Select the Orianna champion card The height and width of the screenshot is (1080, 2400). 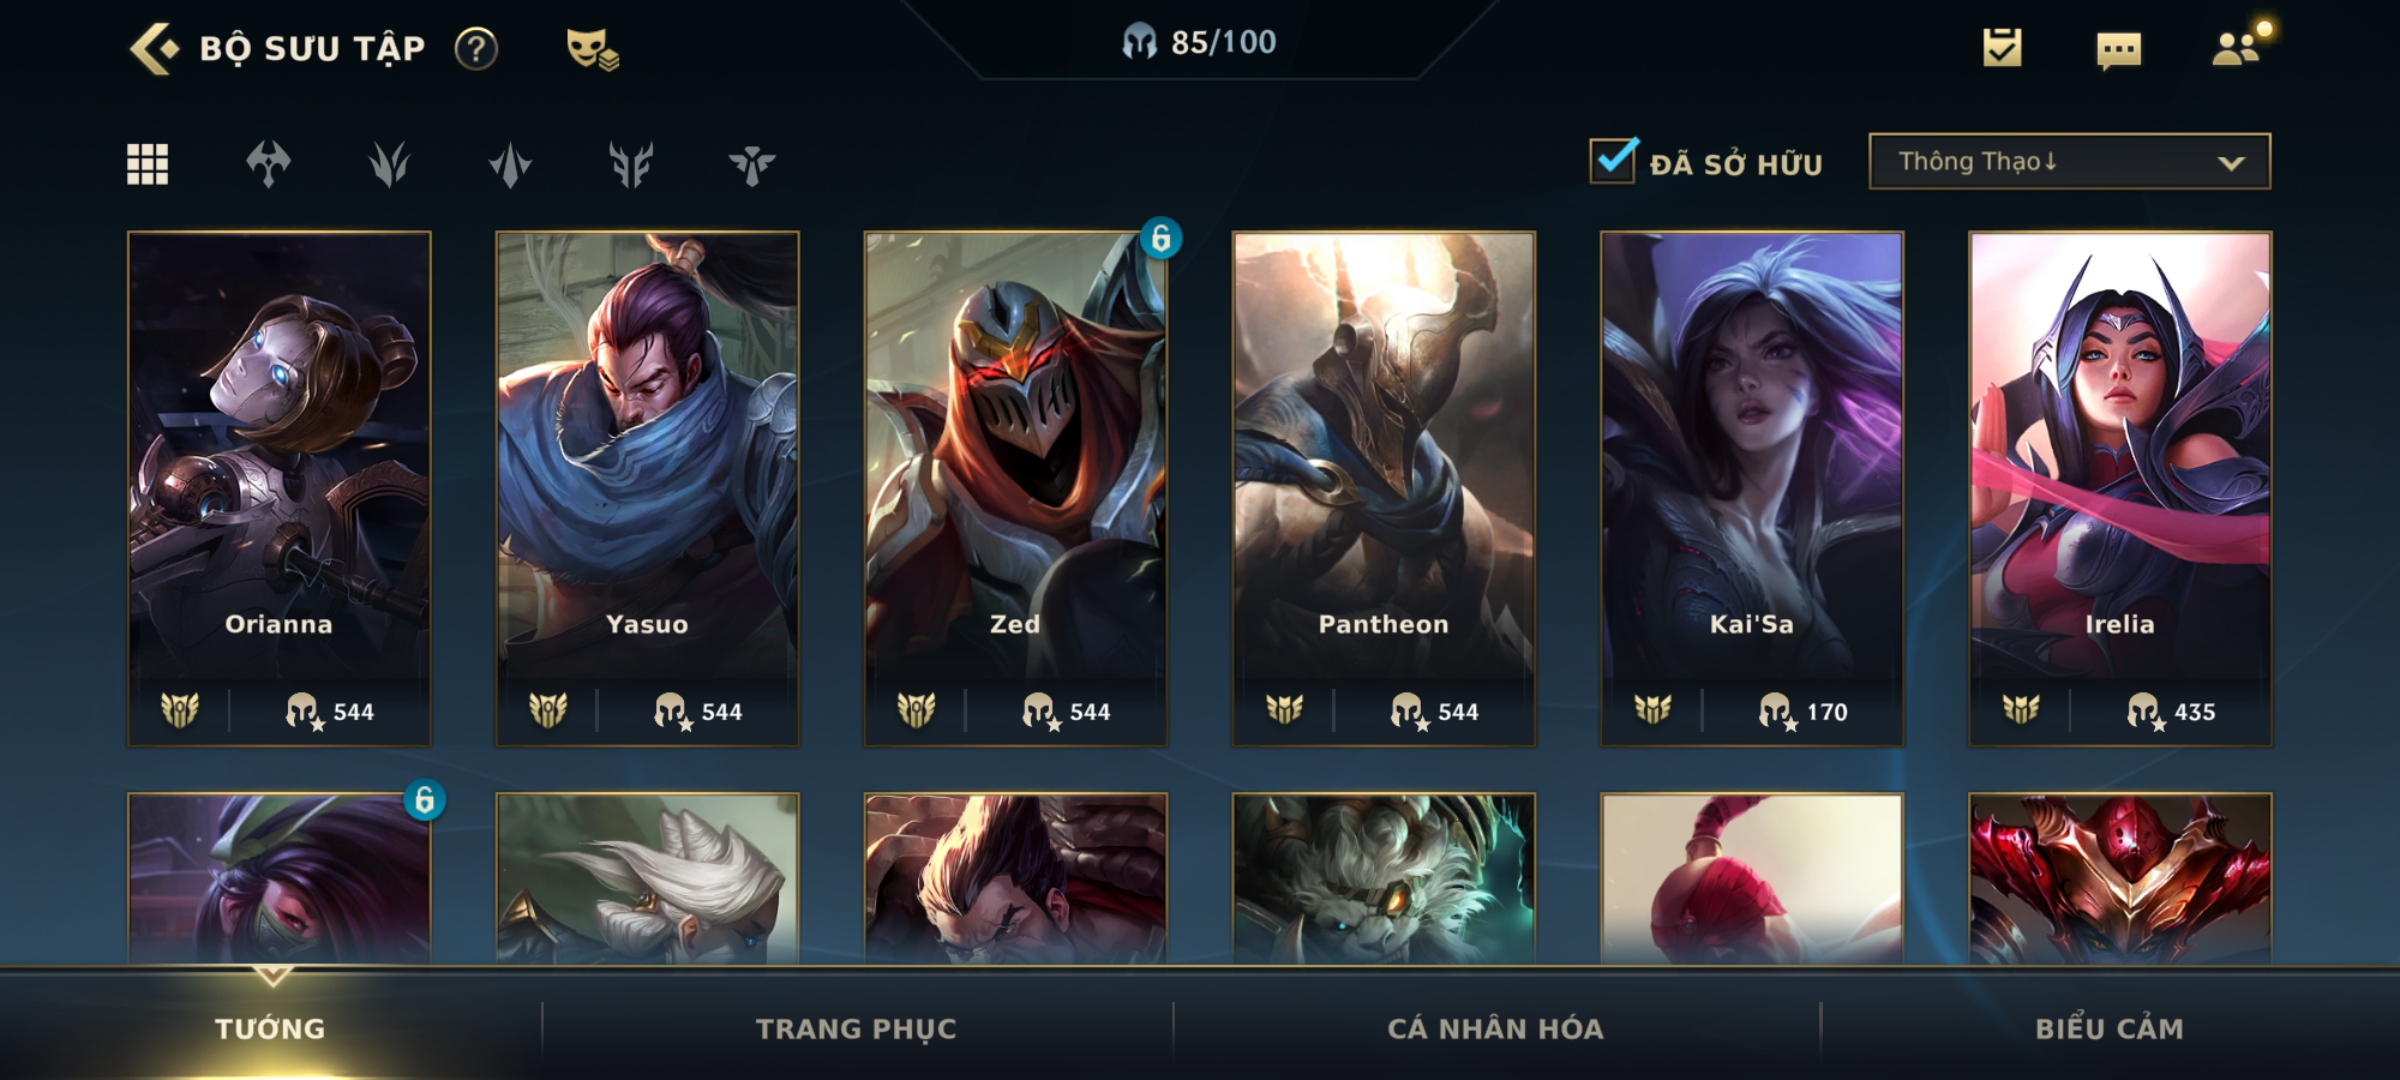tap(279, 488)
